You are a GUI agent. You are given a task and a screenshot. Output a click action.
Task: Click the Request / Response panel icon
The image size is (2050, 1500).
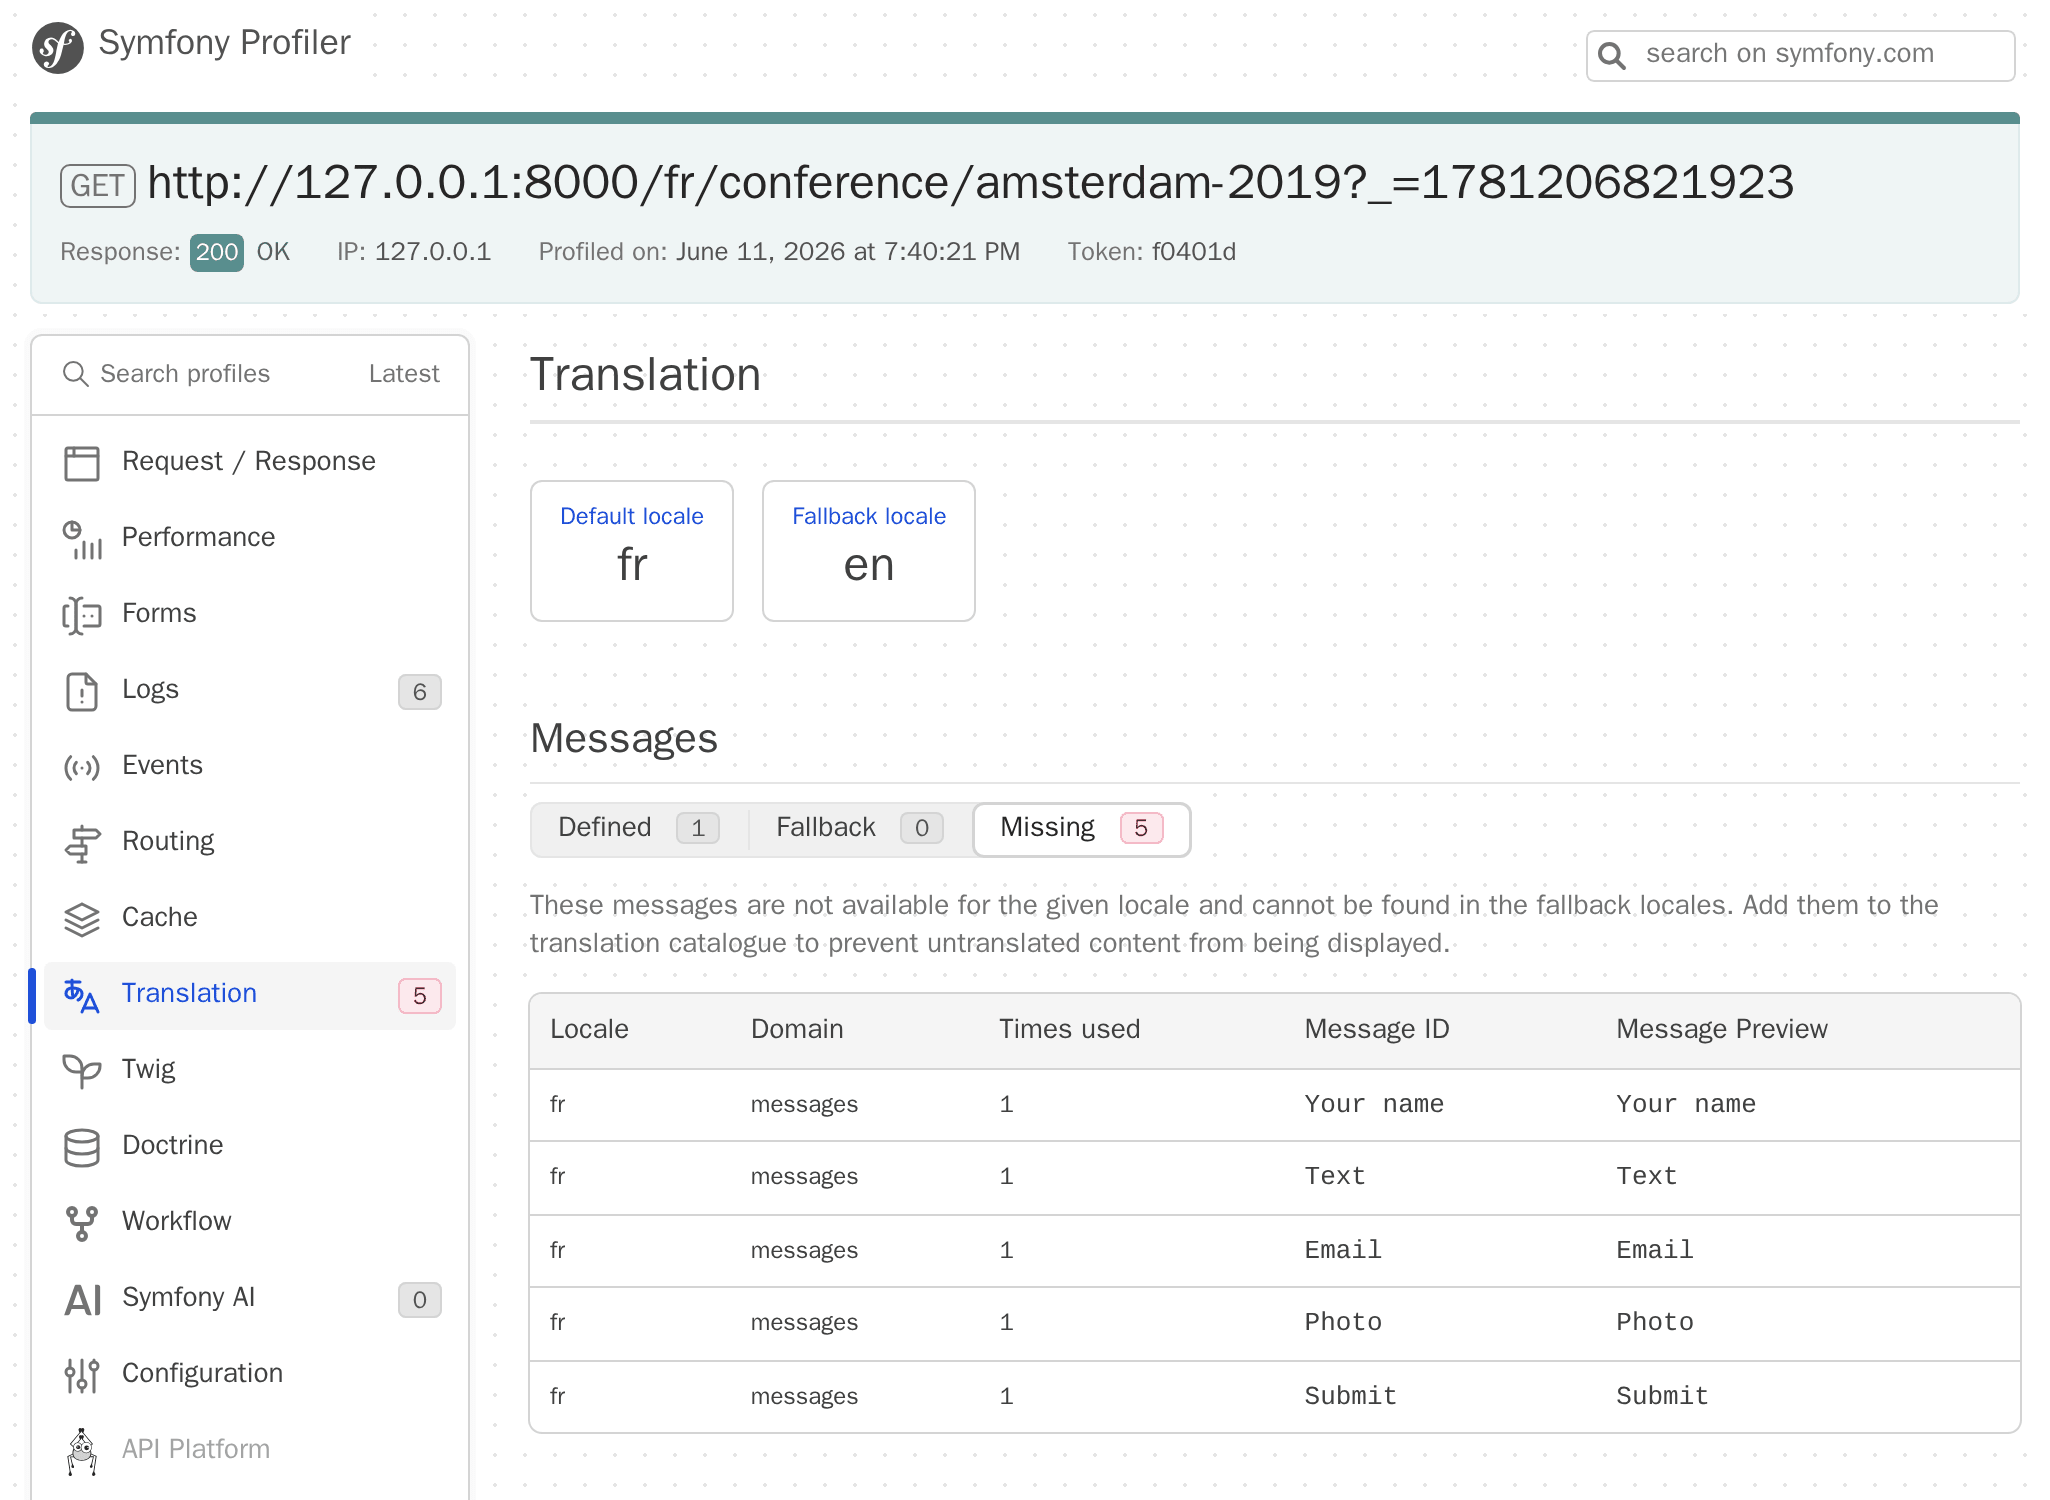pyautogui.click(x=82, y=463)
